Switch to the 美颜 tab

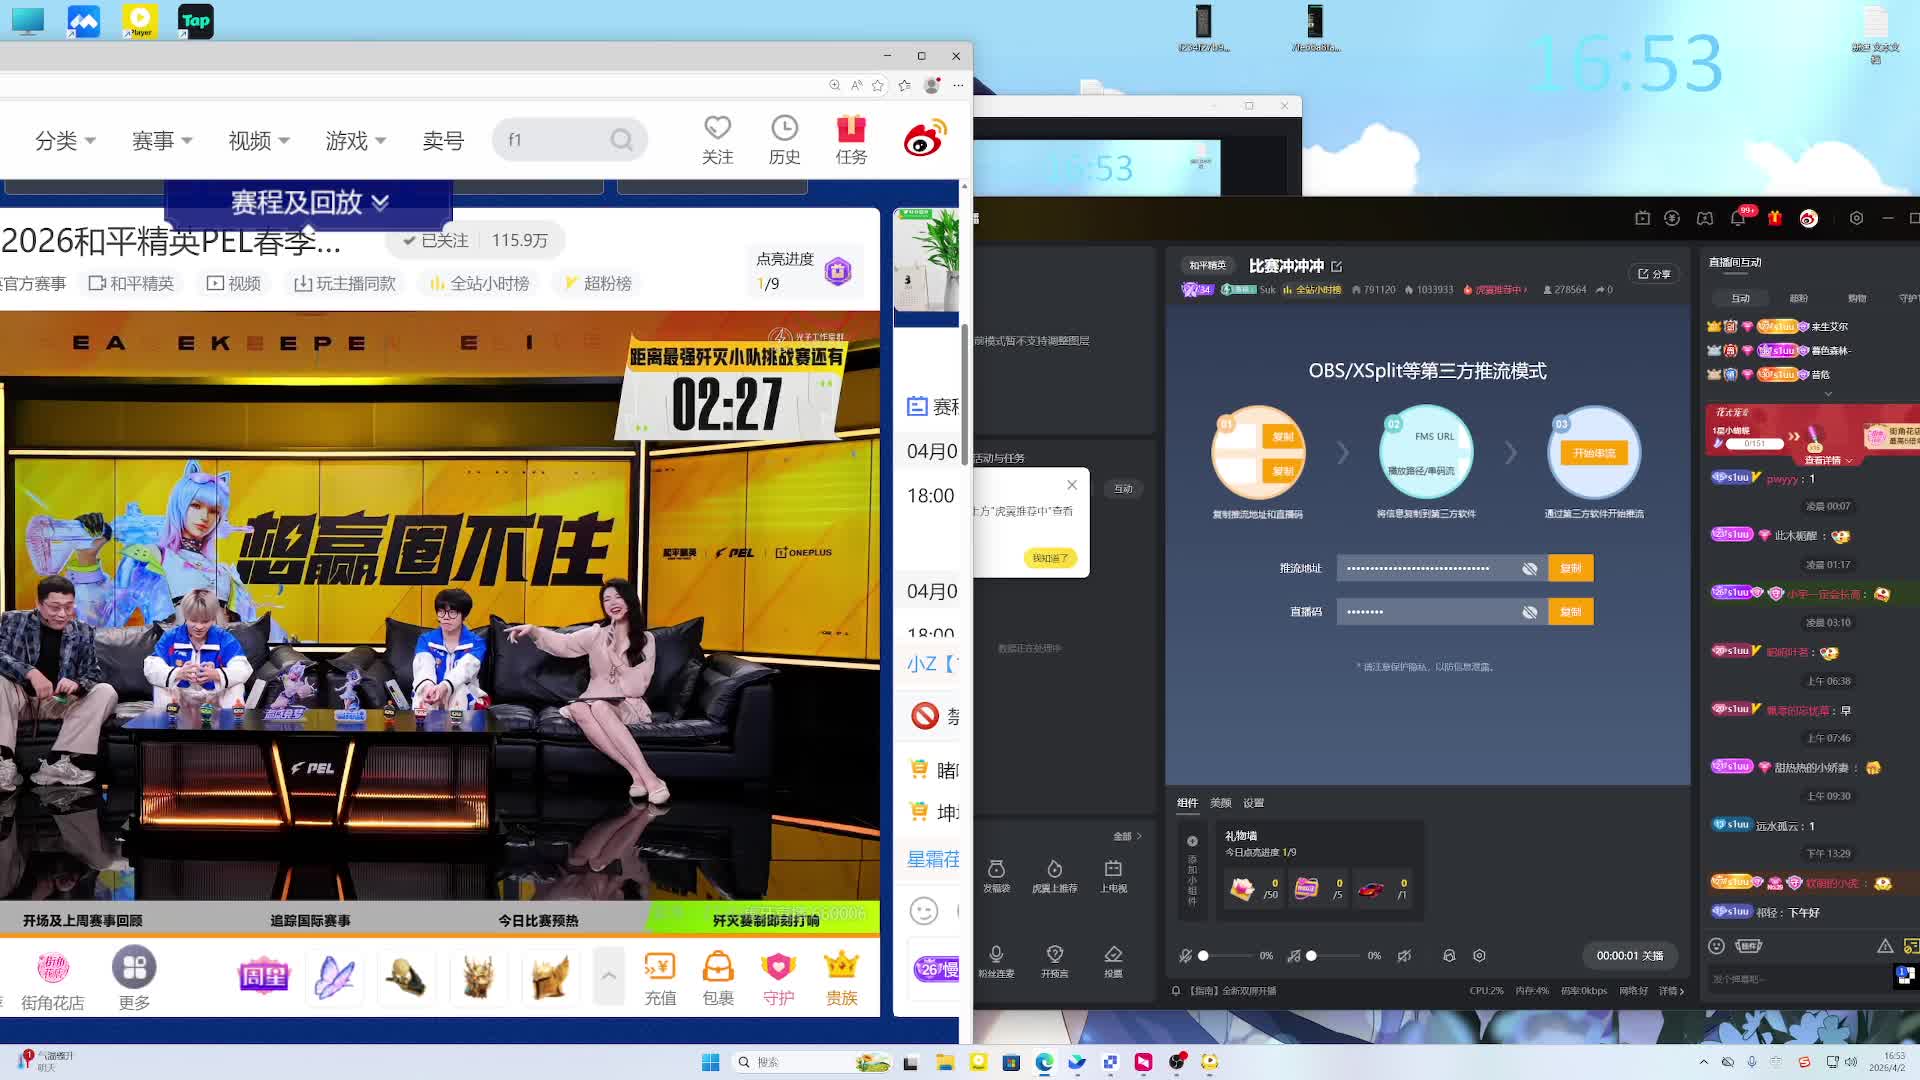tap(1220, 803)
